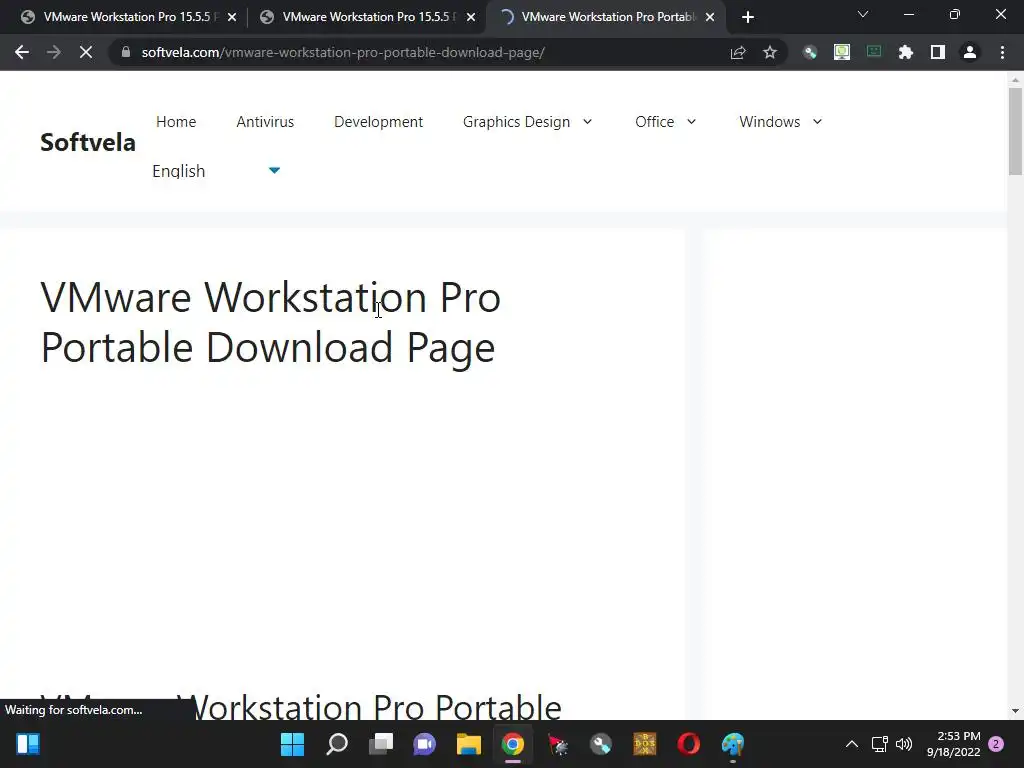
Task: Click the lock icon in address bar
Action: point(126,52)
